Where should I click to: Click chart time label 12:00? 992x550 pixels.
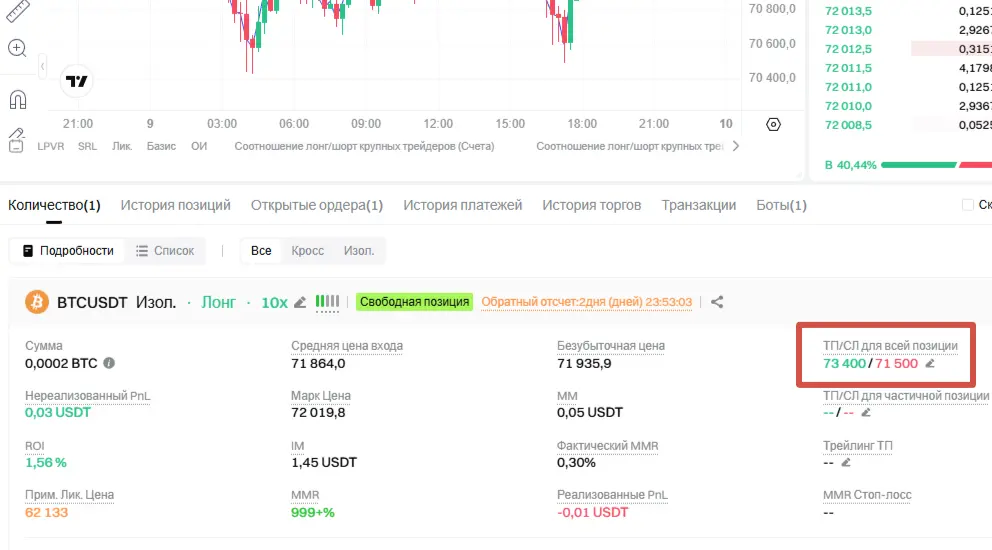point(438,123)
